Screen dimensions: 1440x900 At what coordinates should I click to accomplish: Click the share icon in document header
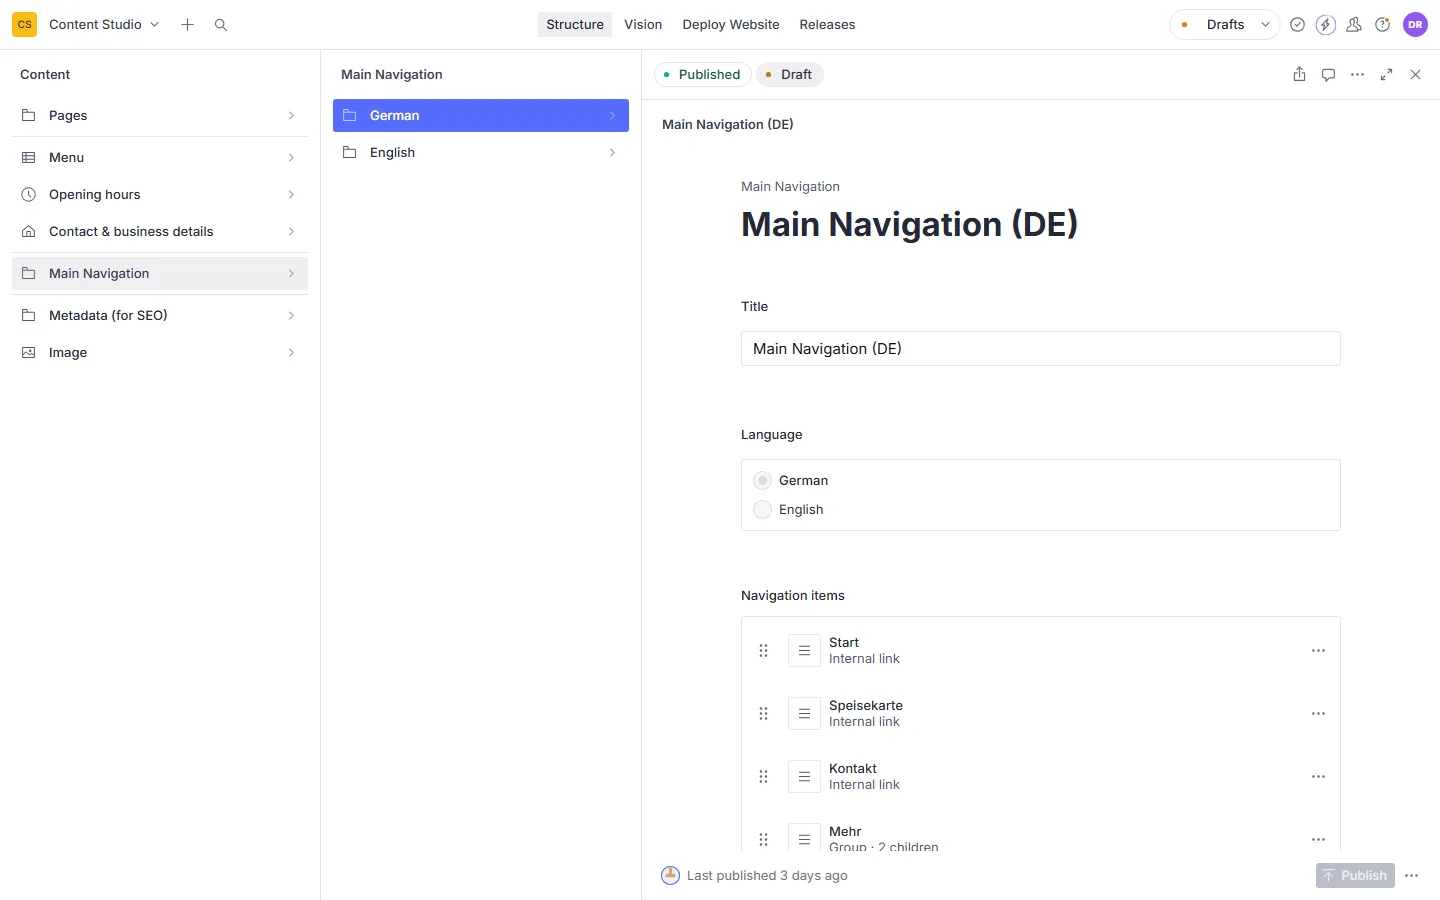coord(1299,74)
